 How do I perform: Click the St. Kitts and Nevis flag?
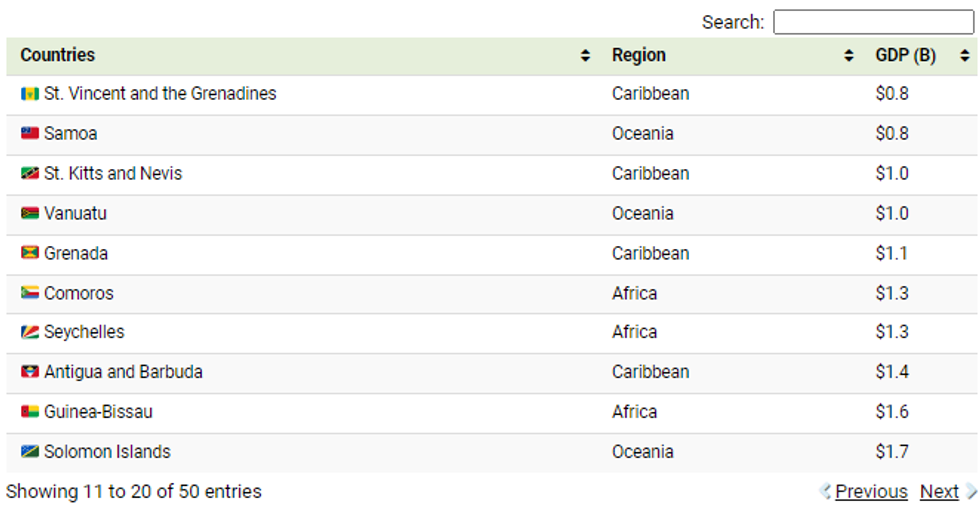tap(30, 174)
